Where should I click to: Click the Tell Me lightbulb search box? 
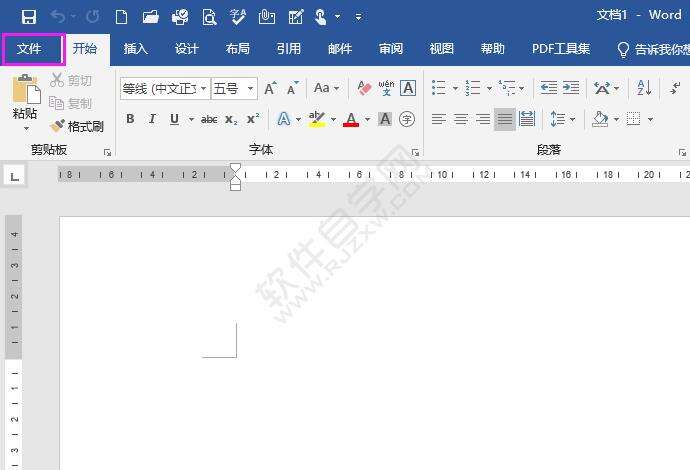point(653,49)
